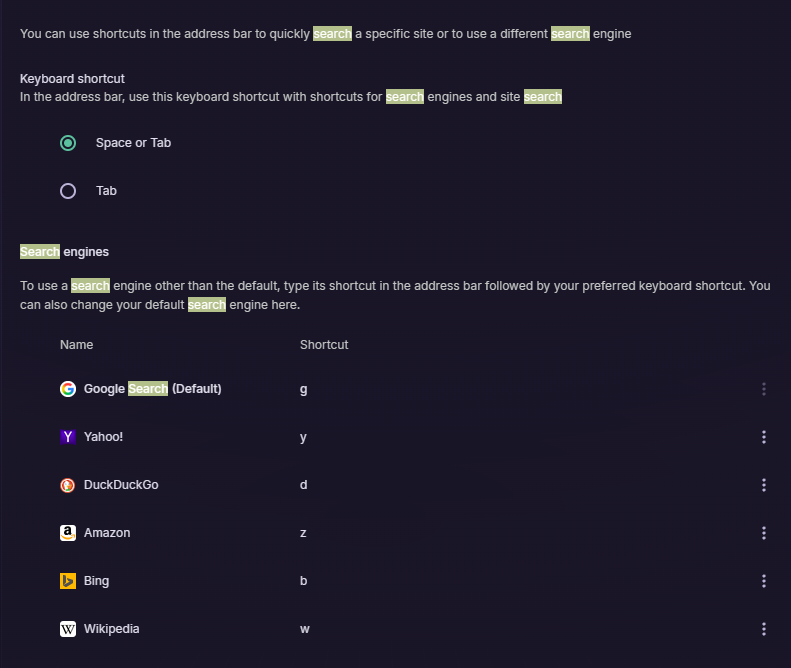Open more actions menu for DuckDuckGo
Screen dimensions: 791x668
coord(764,485)
